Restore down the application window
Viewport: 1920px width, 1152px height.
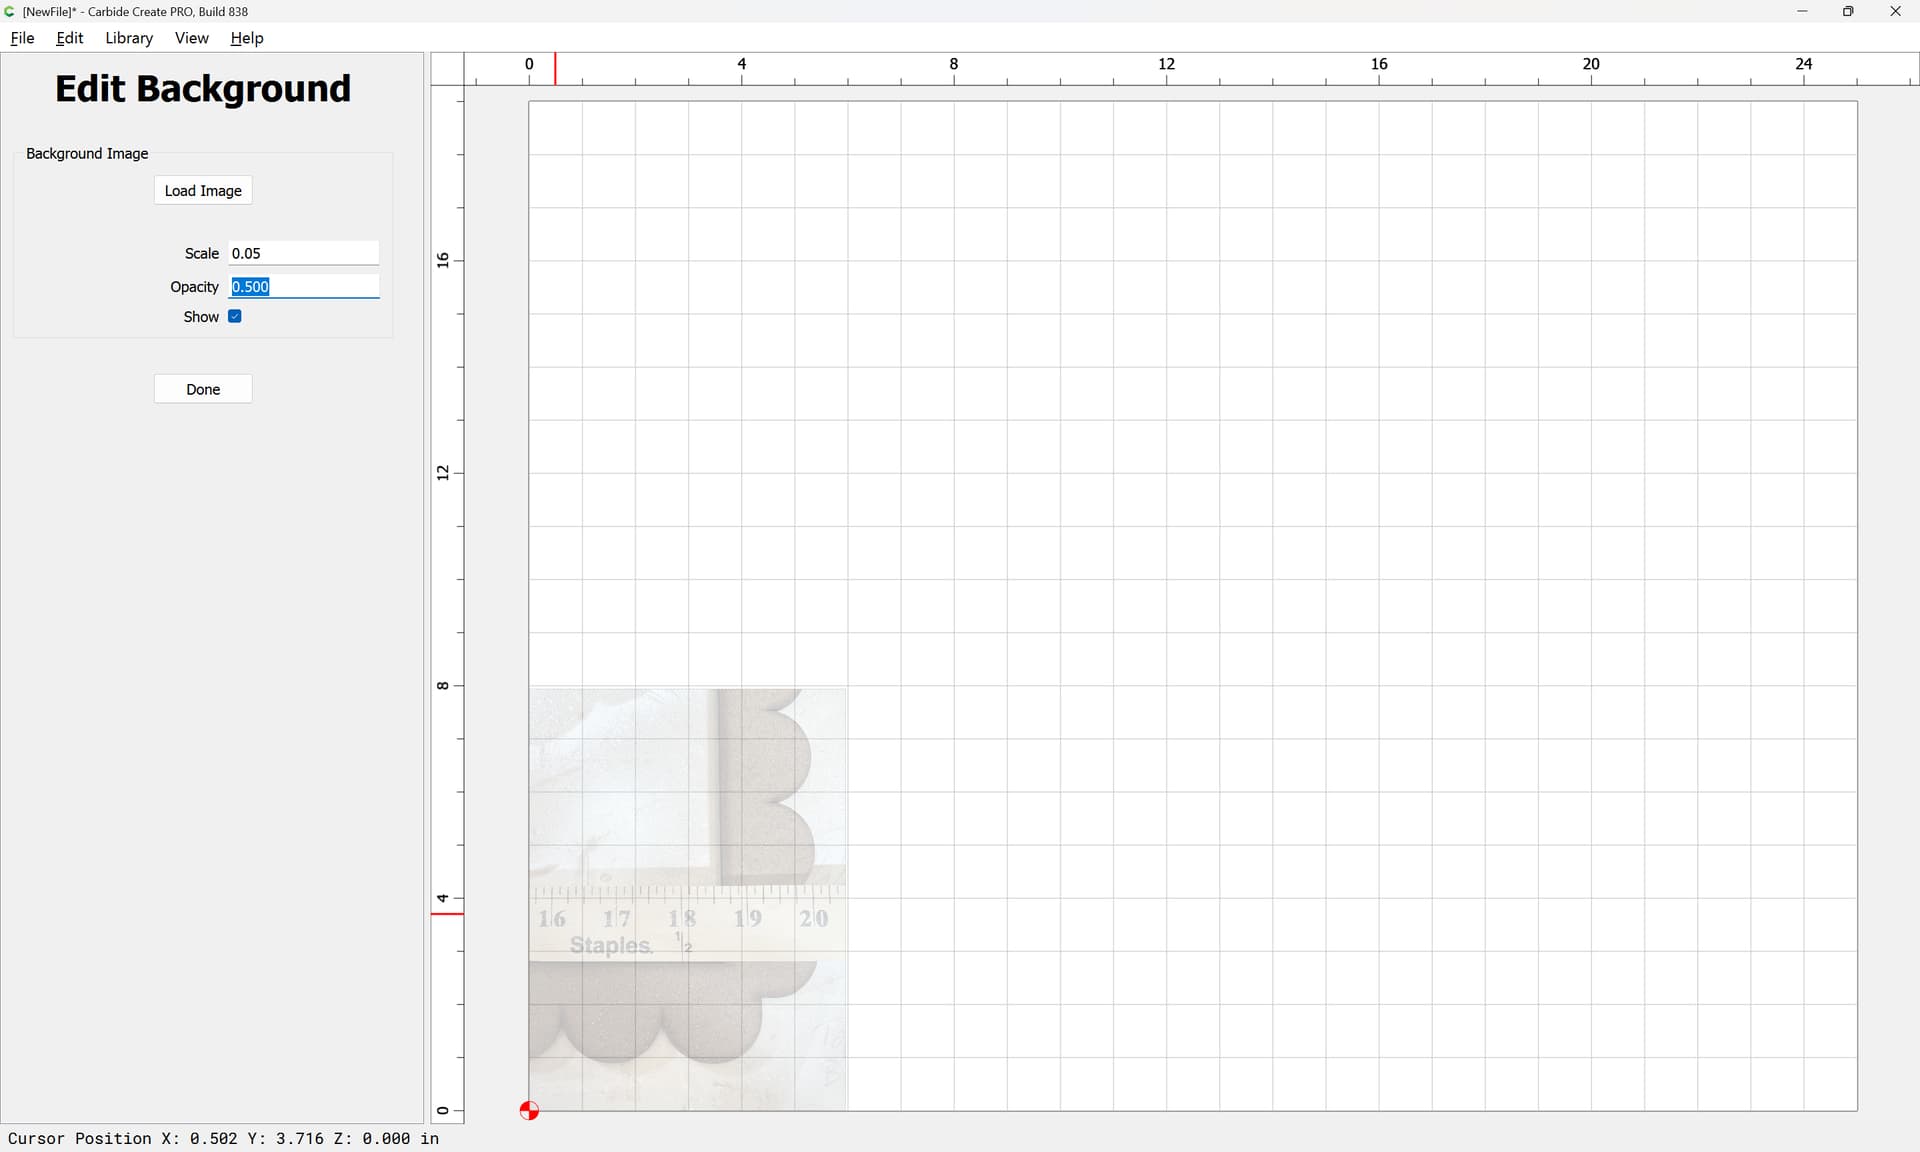tap(1848, 11)
